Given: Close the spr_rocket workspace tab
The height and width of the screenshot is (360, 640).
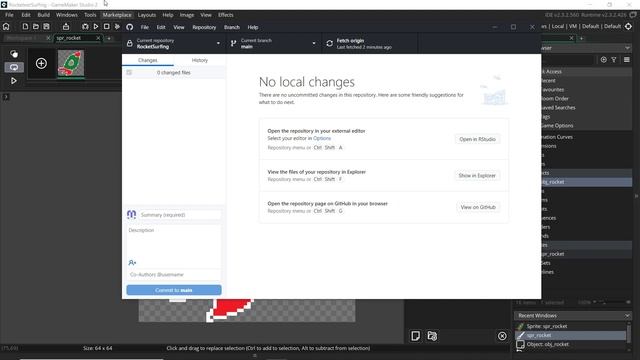Looking at the screenshot, I should point(98,38).
